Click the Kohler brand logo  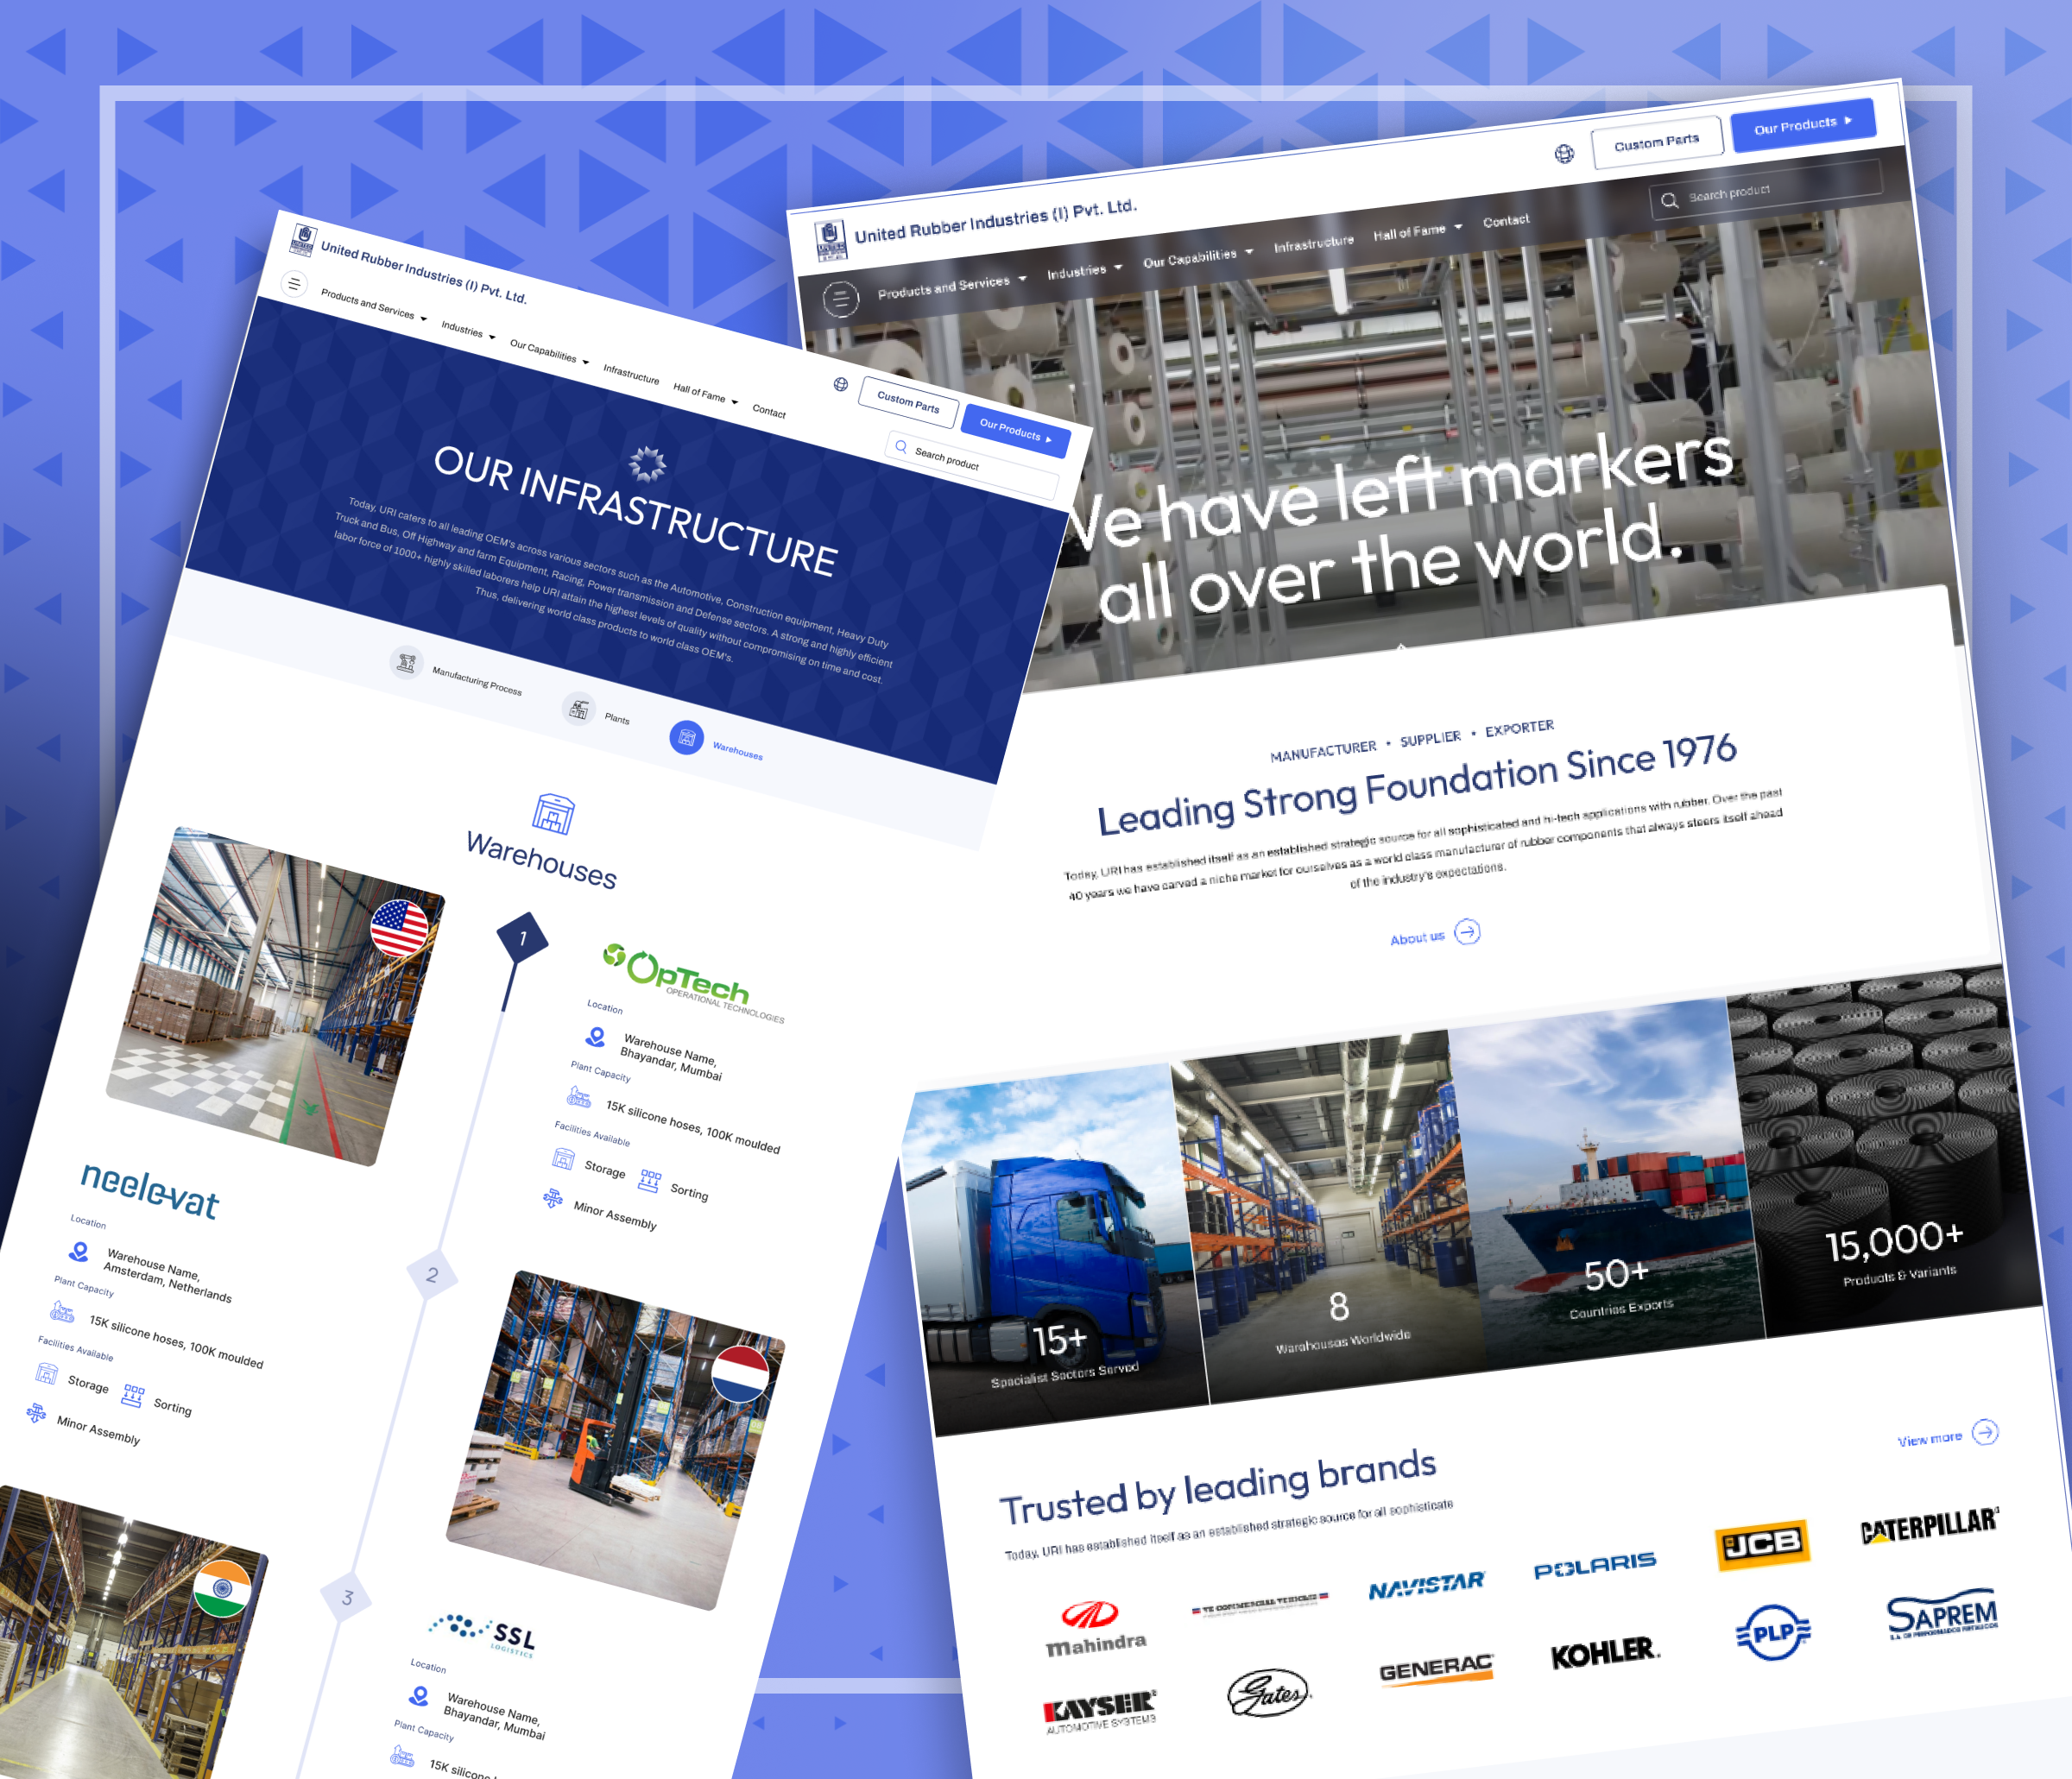[x=1605, y=1653]
